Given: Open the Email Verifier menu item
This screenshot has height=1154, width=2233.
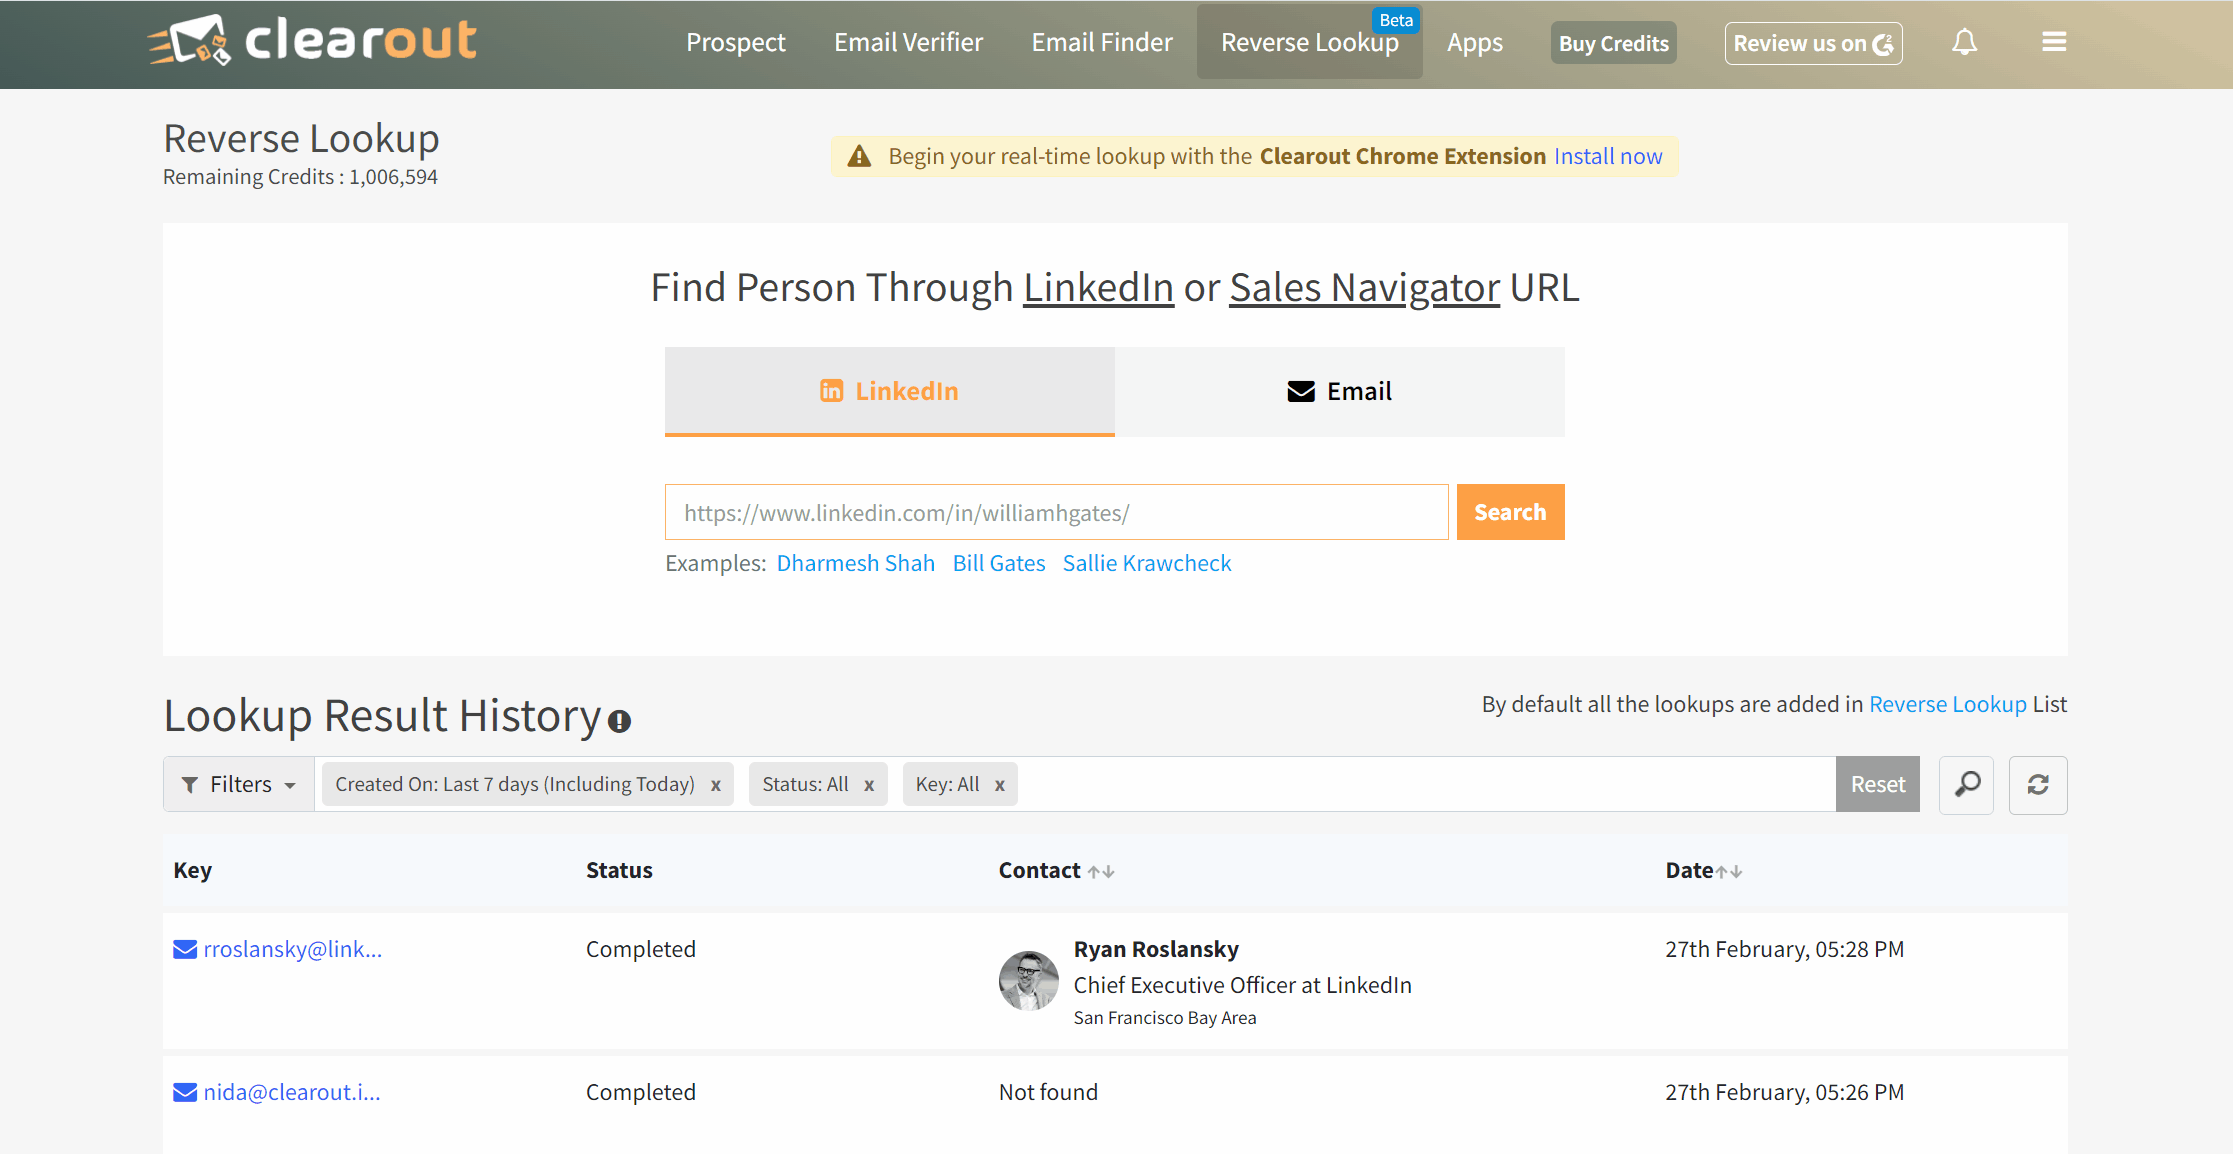Looking at the screenshot, I should click(908, 42).
